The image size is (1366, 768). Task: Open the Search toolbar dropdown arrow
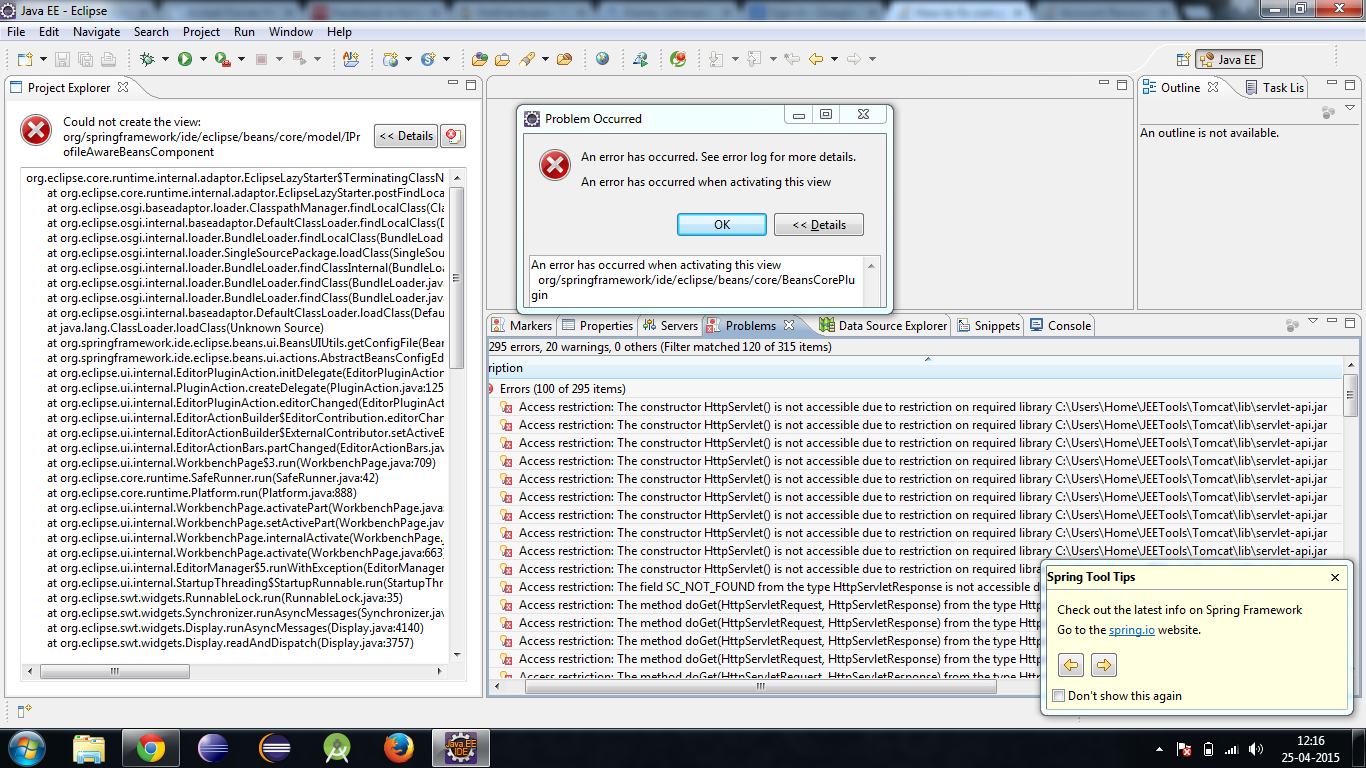pyautogui.click(x=545, y=59)
